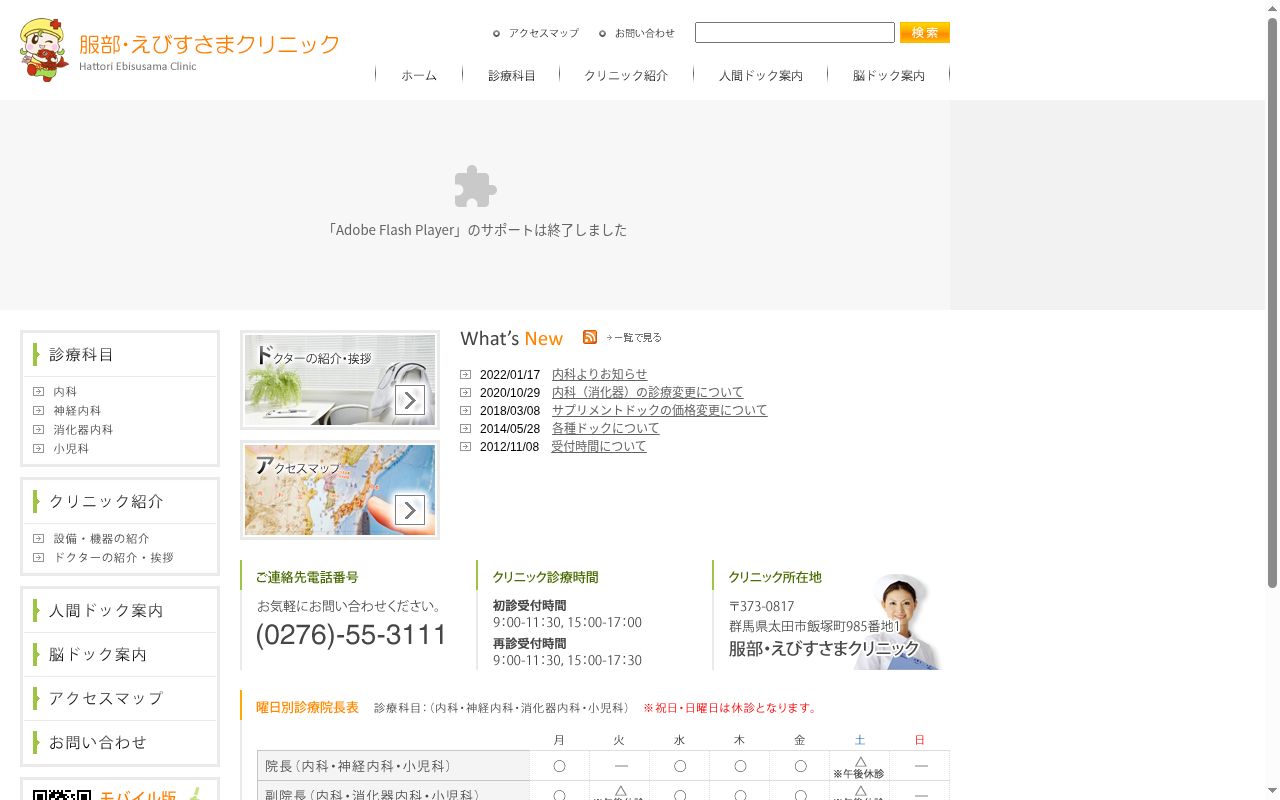Open news 各種ドックについて
The height and width of the screenshot is (800, 1280).
(605, 428)
